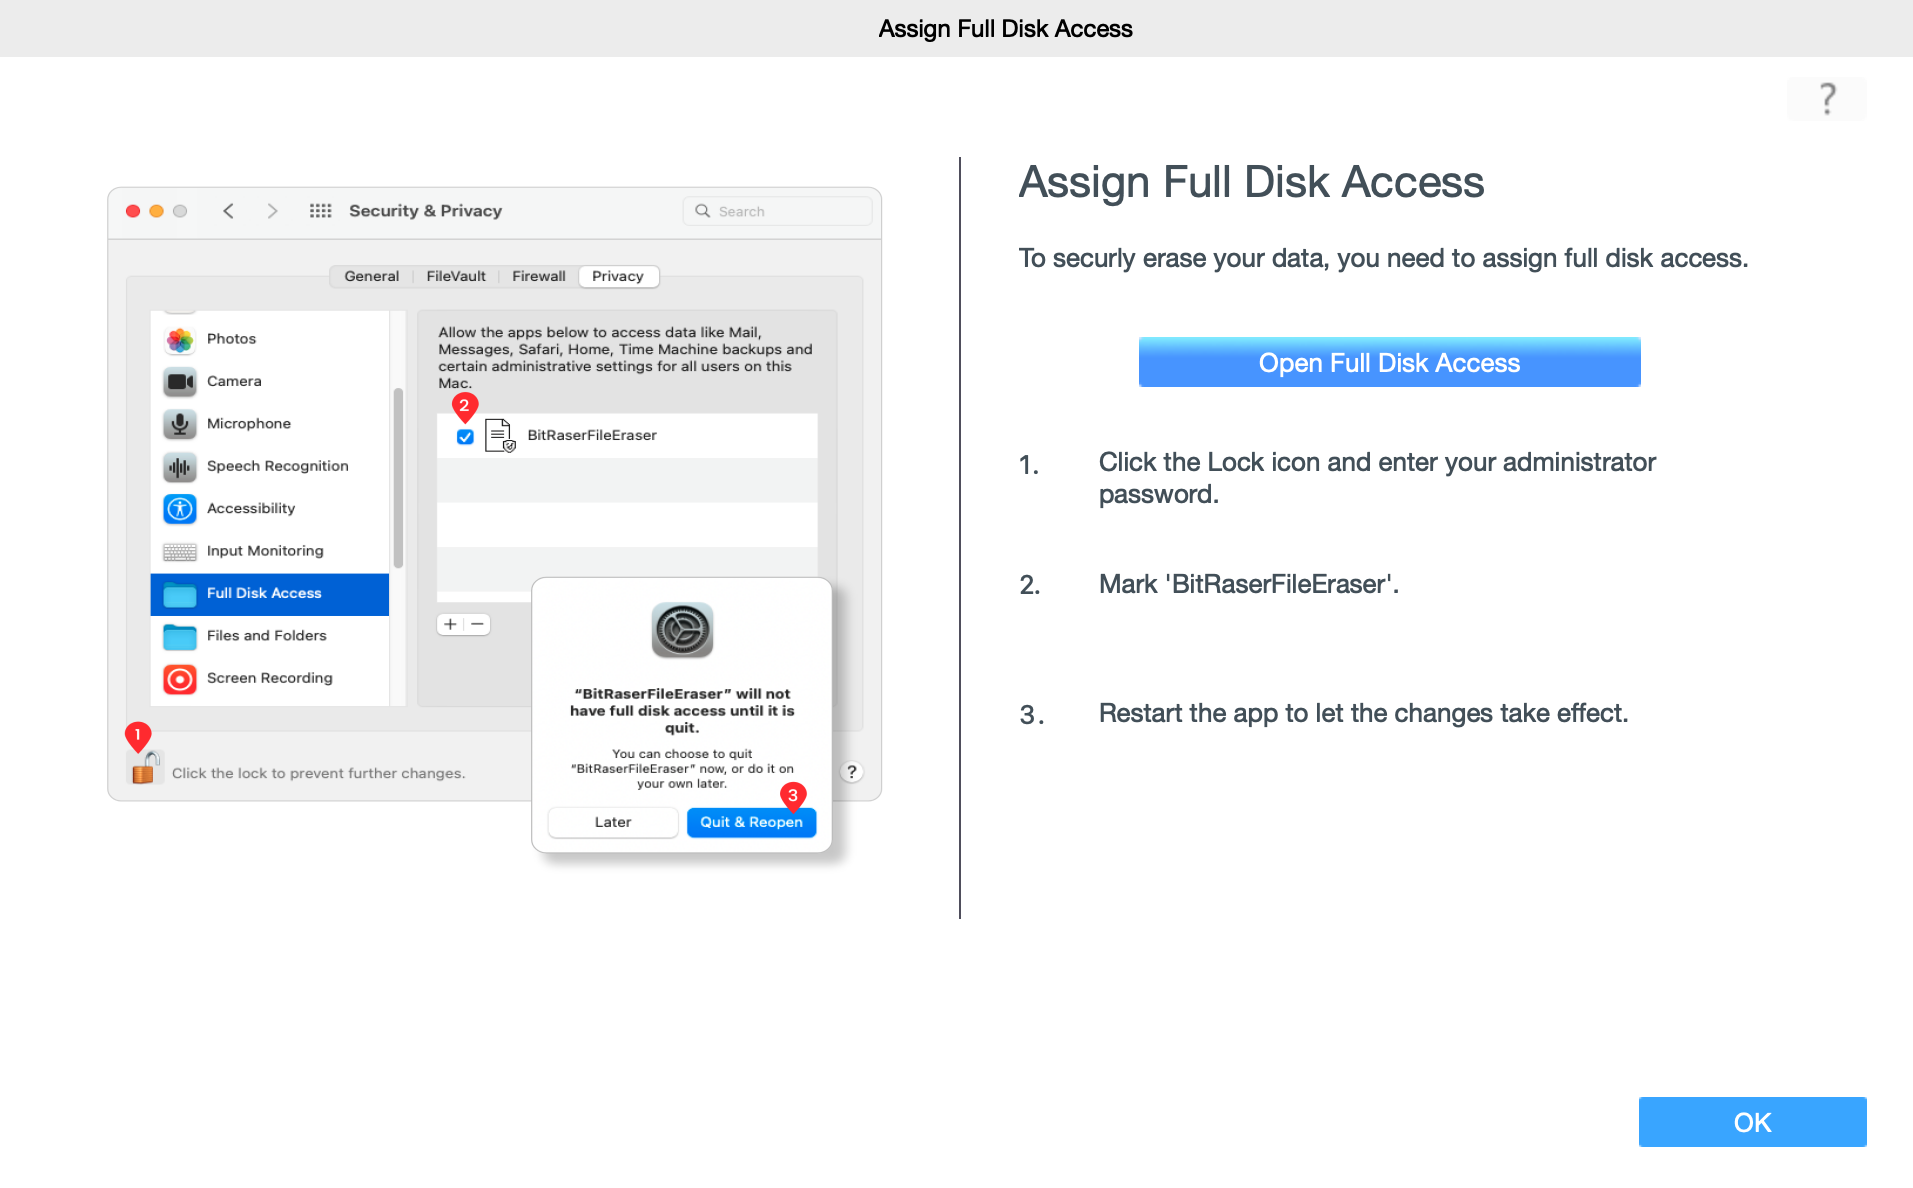Select the Privacy tab

[618, 276]
